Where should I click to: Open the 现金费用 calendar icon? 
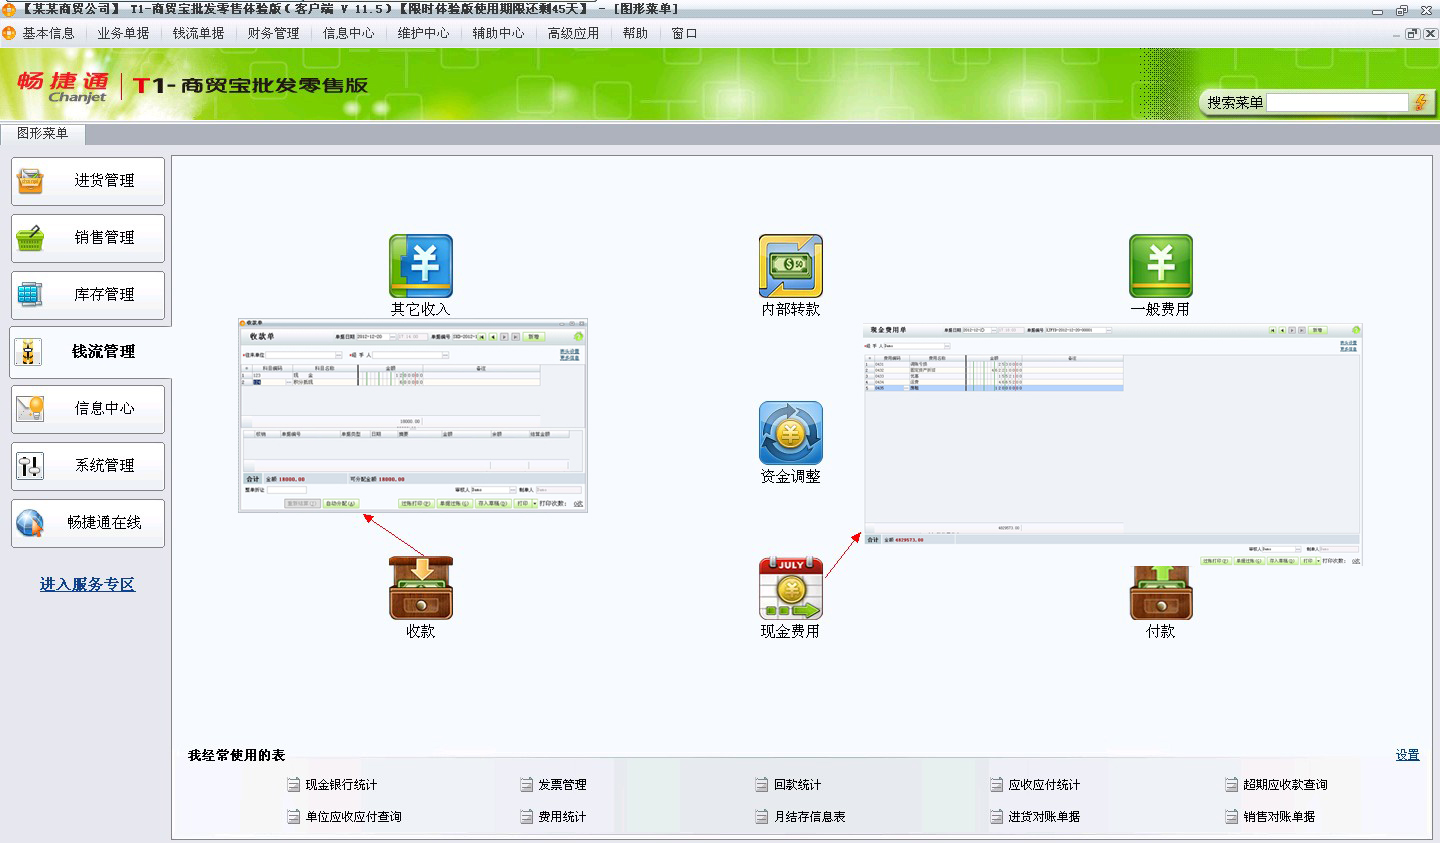pyautogui.click(x=790, y=588)
